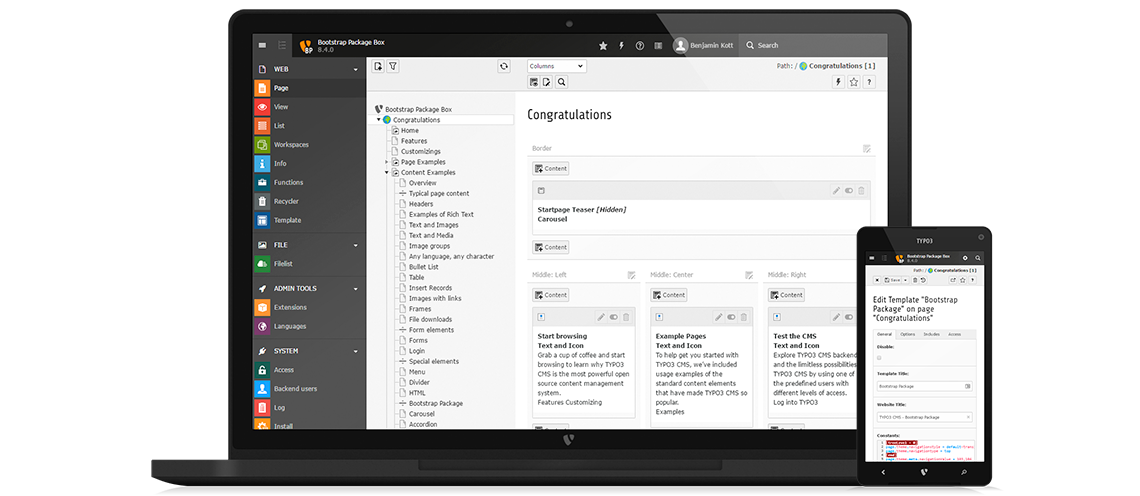Open the Recycler module
This screenshot has height=496, width=1140.
coord(286,201)
